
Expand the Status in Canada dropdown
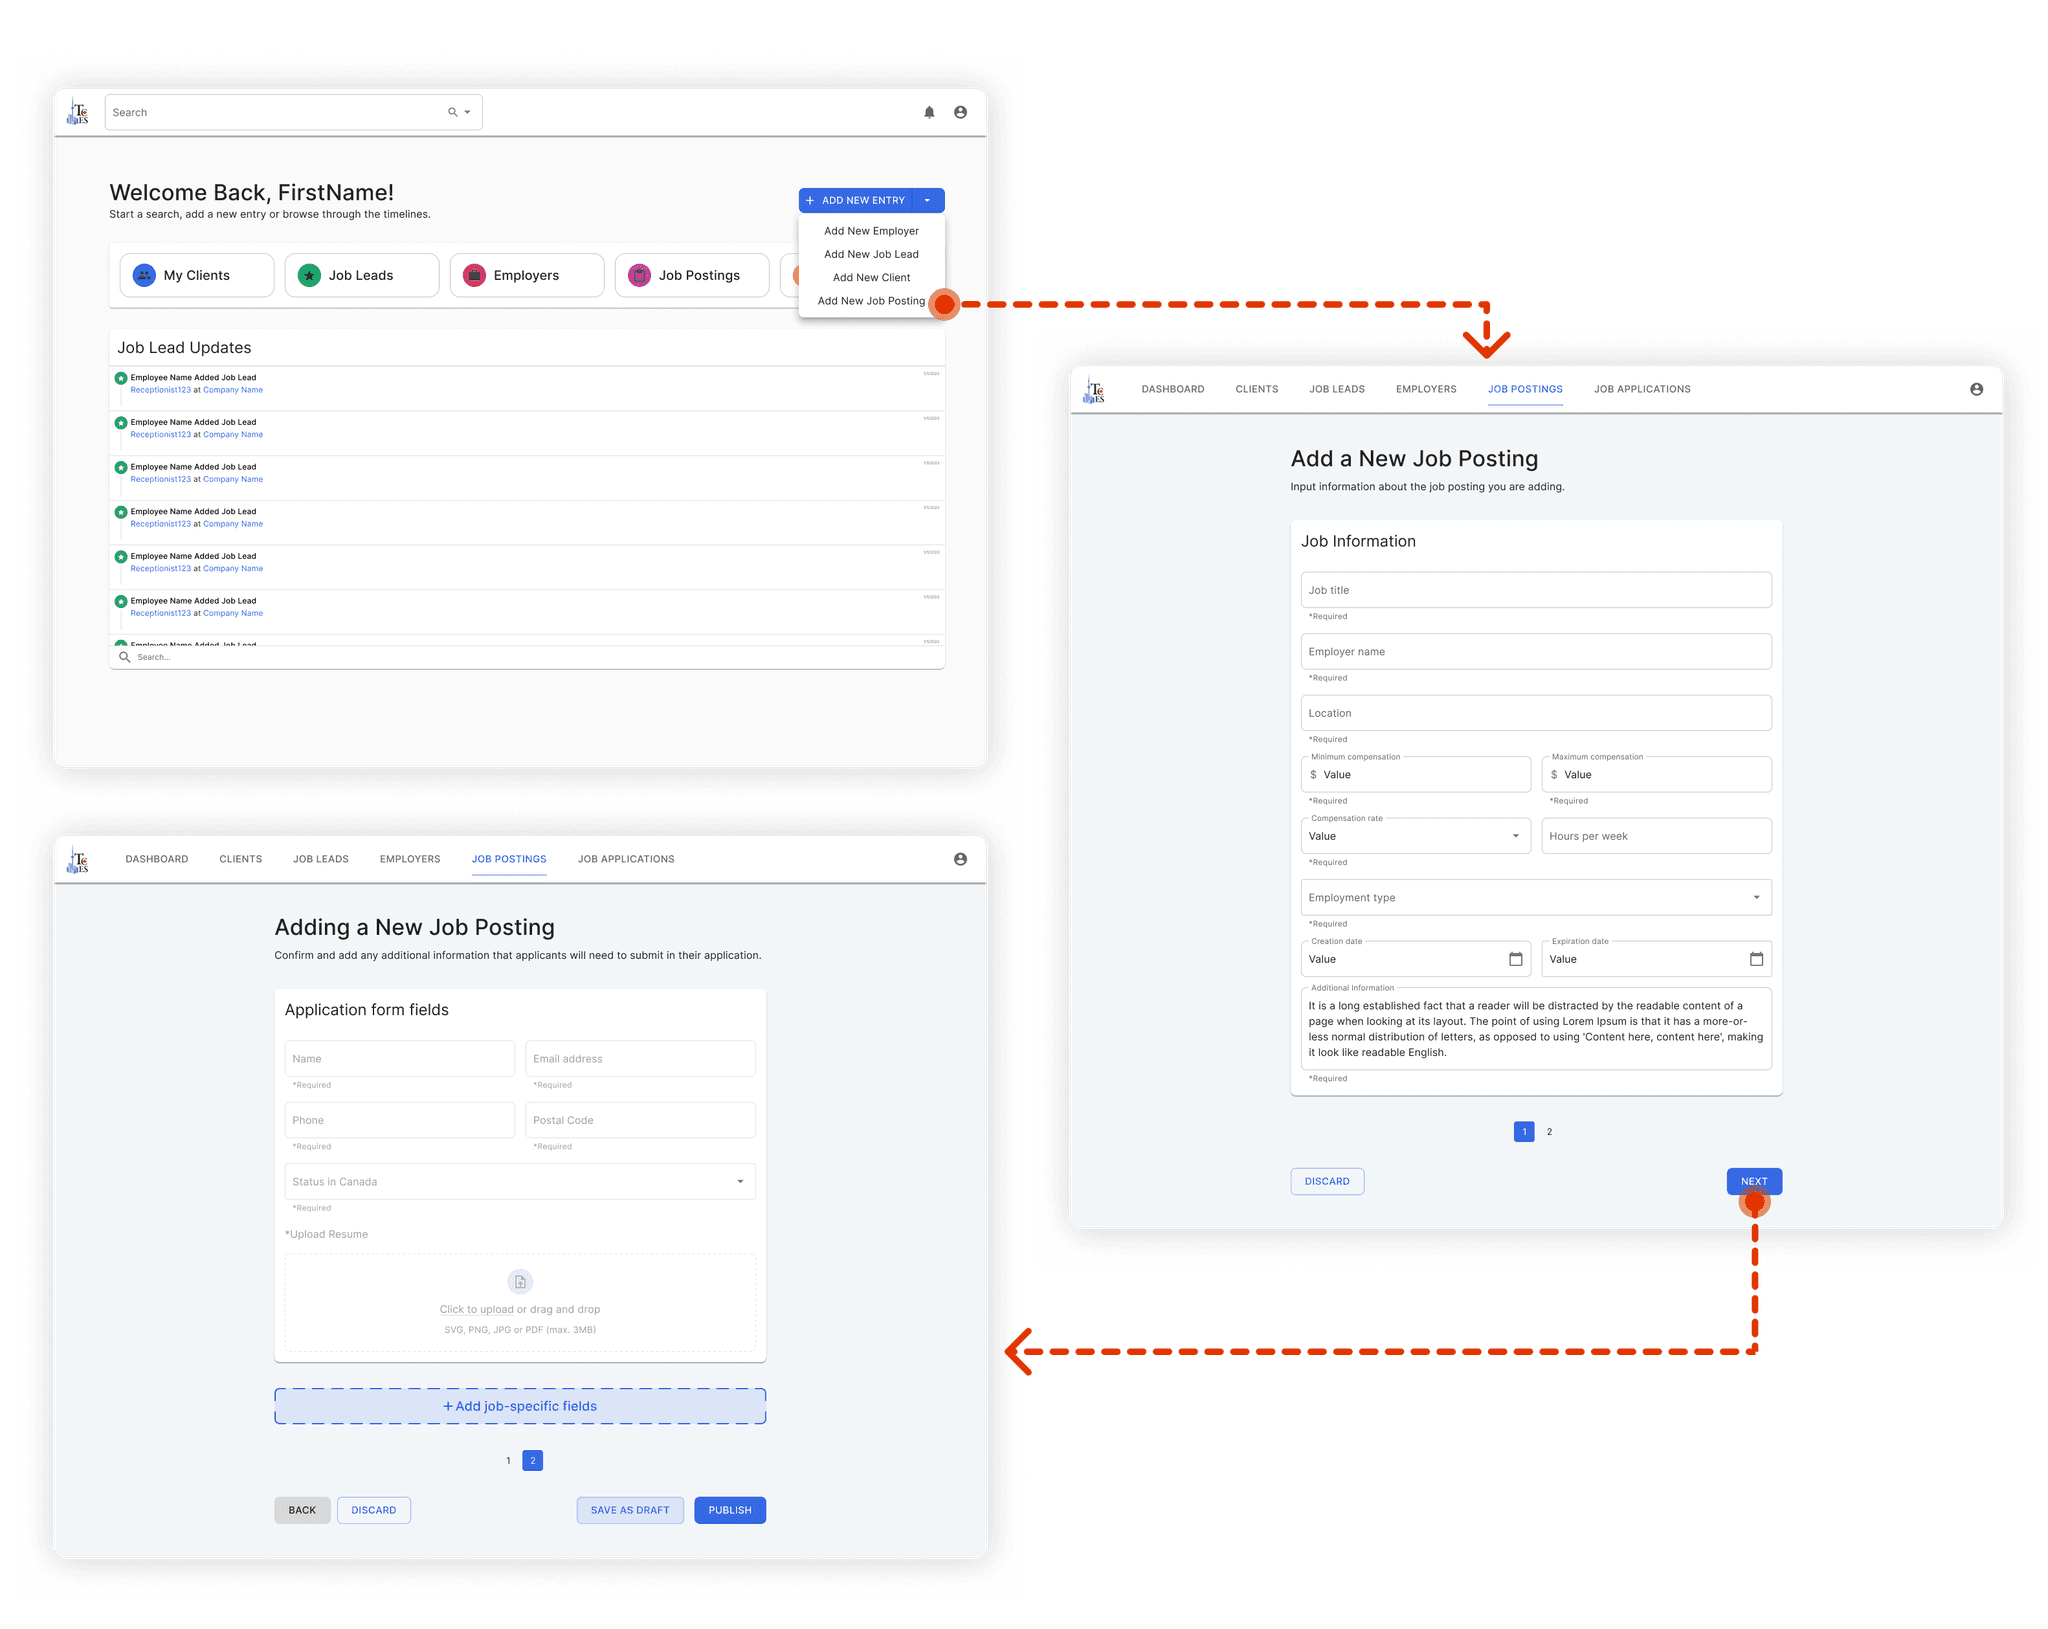point(740,1182)
